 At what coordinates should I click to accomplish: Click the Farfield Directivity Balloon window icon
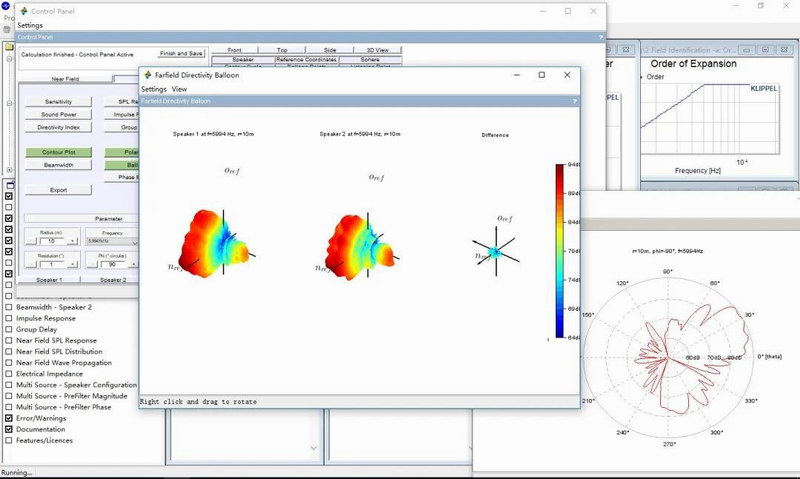(148, 75)
